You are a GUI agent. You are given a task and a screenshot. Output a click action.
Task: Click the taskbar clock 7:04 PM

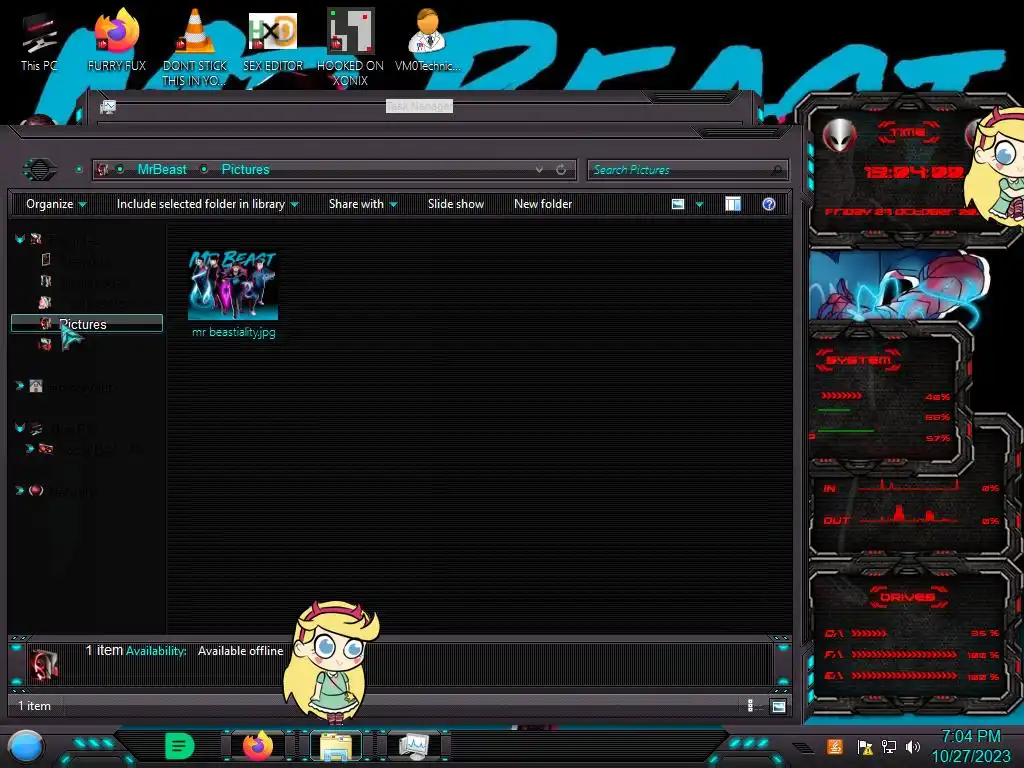click(x=971, y=737)
